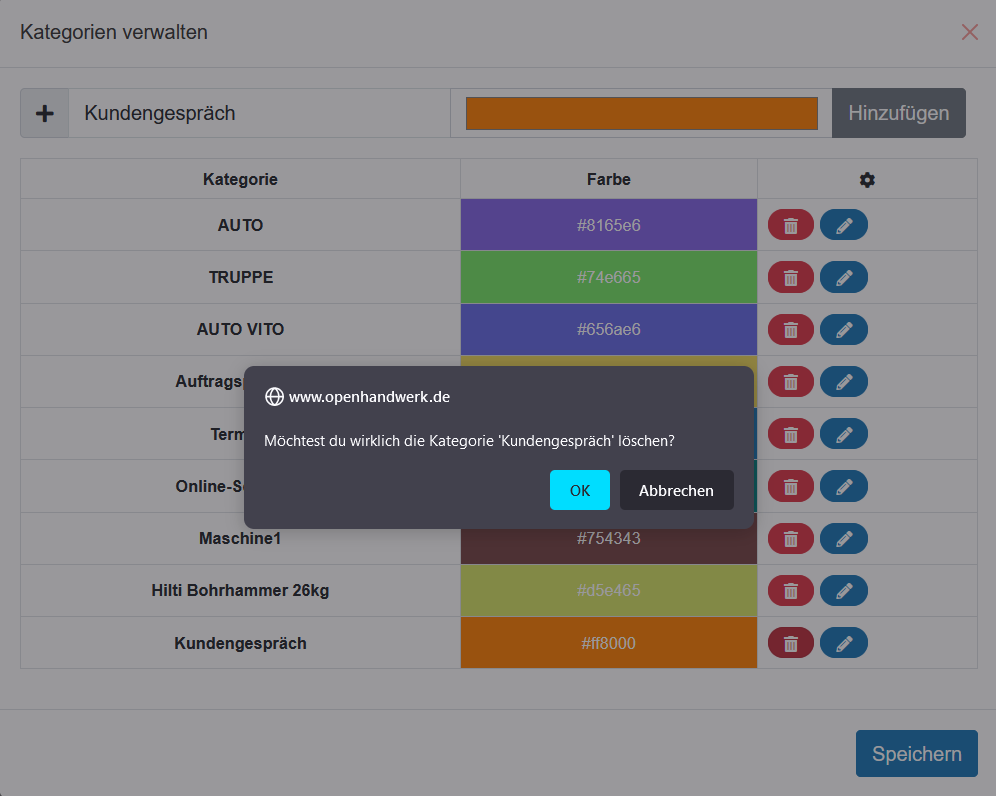The width and height of the screenshot is (996, 796).
Task: Edit the AUTO category with pencil icon
Action: click(x=844, y=225)
